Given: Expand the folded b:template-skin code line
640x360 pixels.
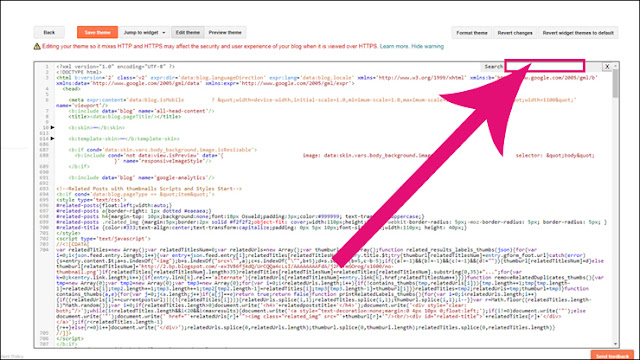Looking at the screenshot, I should pyautogui.click(x=52, y=139).
